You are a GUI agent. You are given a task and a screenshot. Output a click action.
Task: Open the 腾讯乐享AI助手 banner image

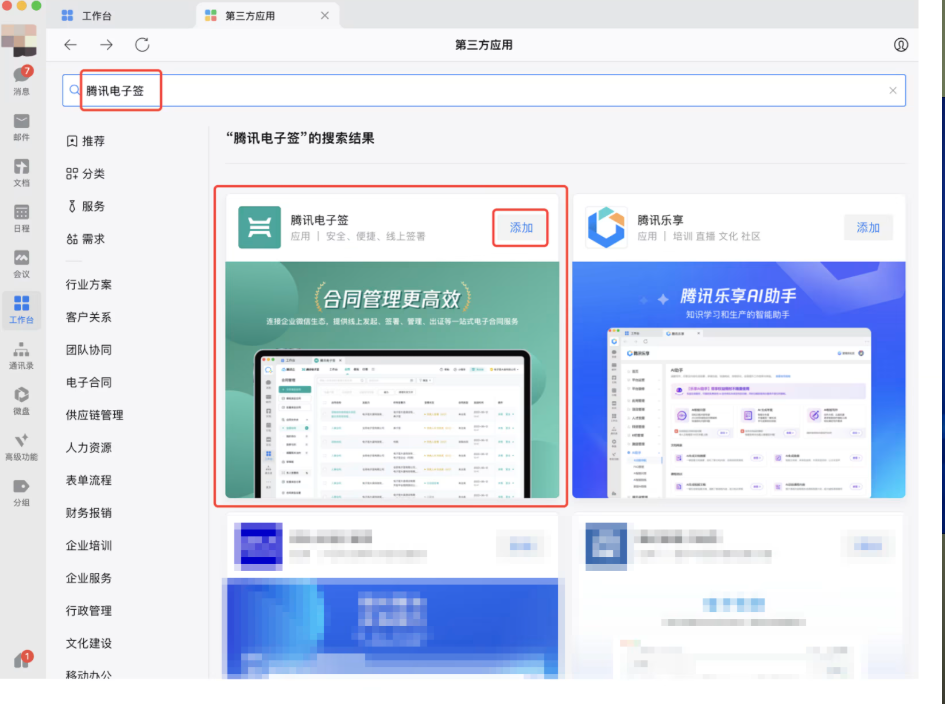pyautogui.click(x=739, y=380)
